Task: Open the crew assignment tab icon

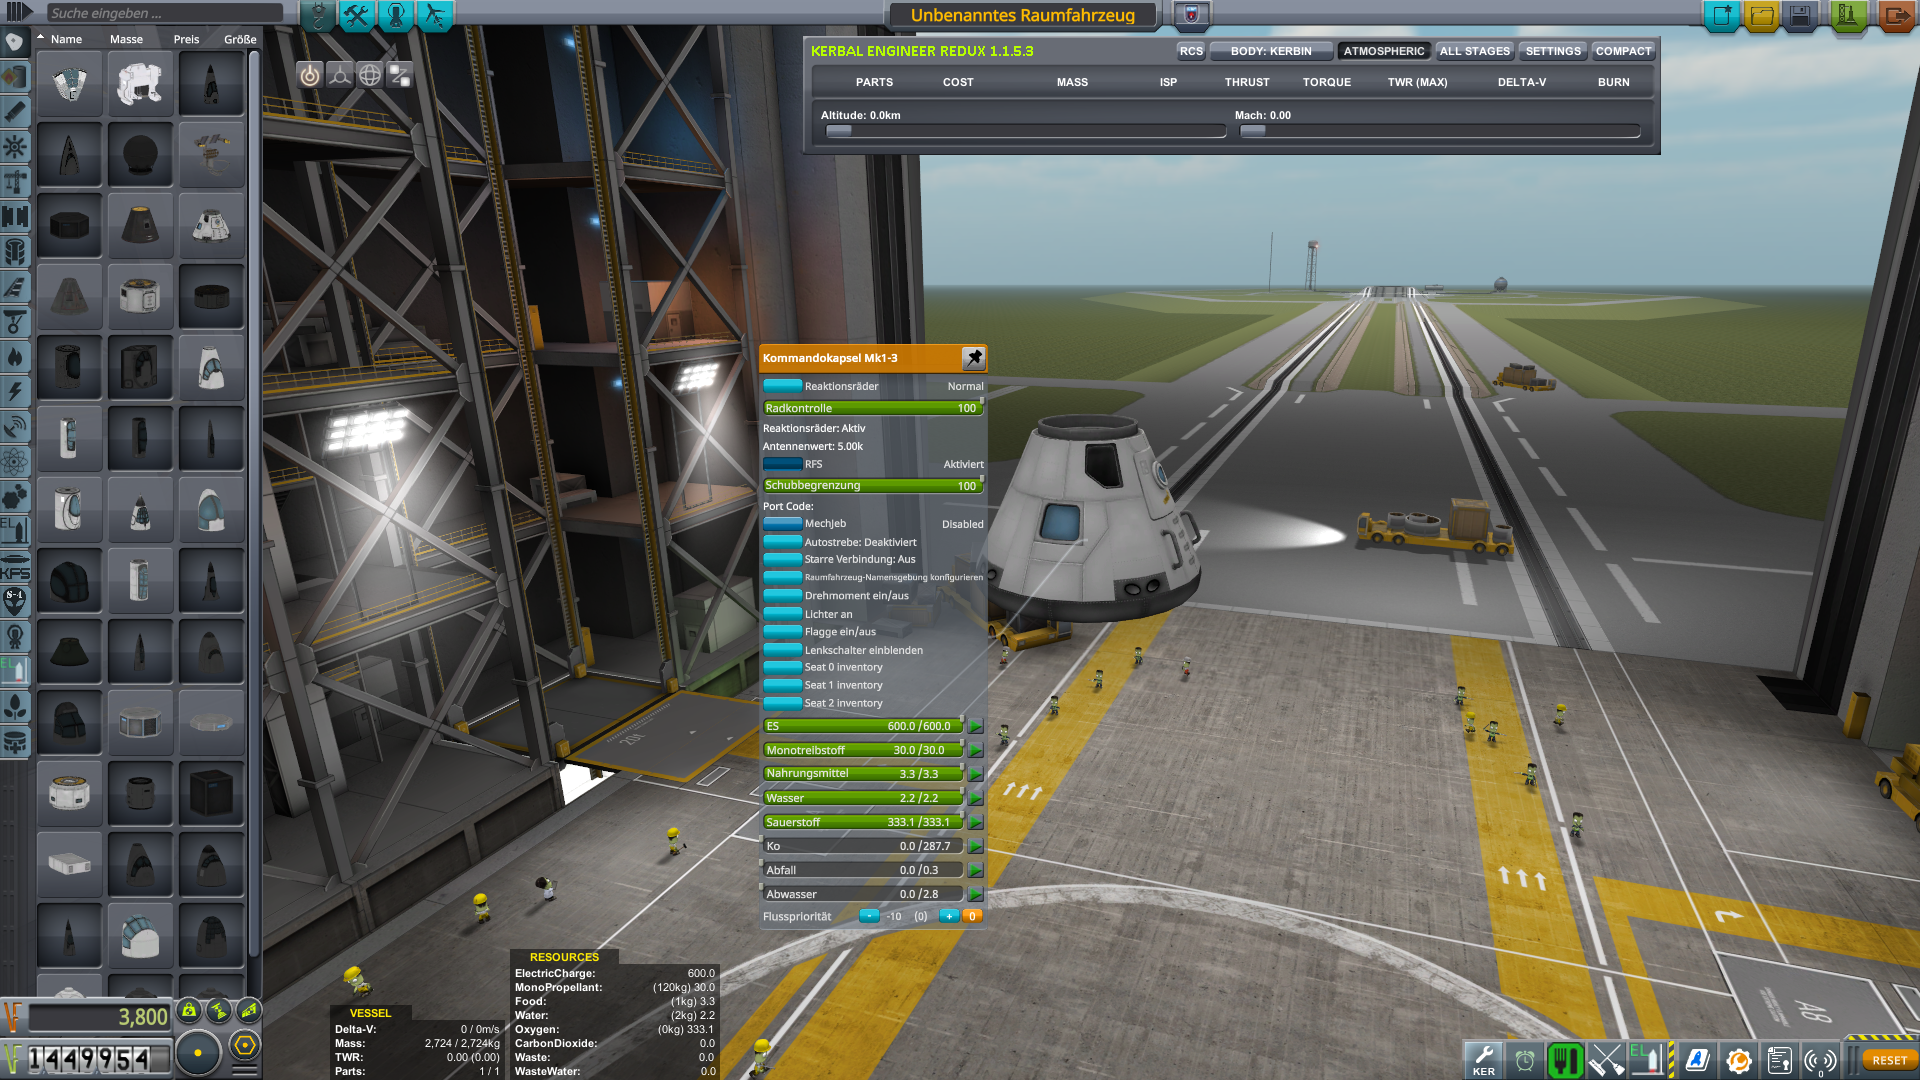Action: 396,16
